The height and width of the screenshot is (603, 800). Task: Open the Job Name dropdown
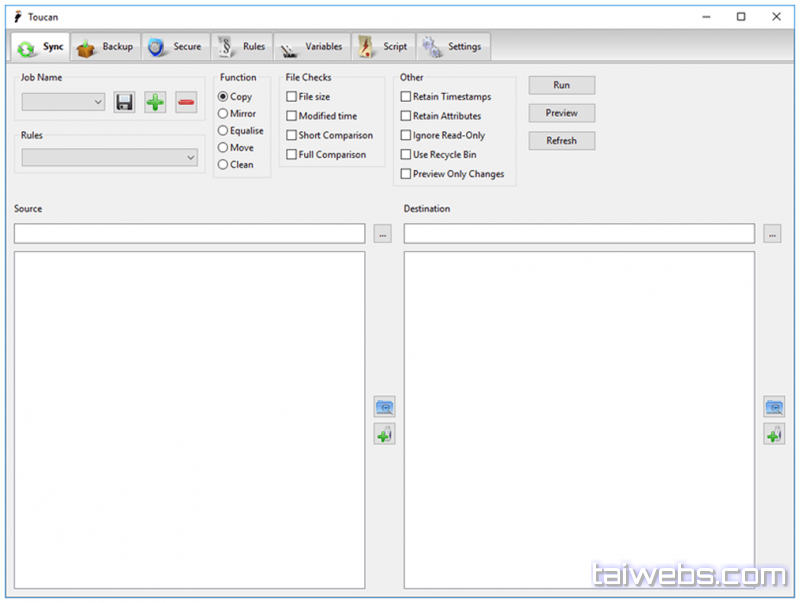pyautogui.click(x=63, y=102)
